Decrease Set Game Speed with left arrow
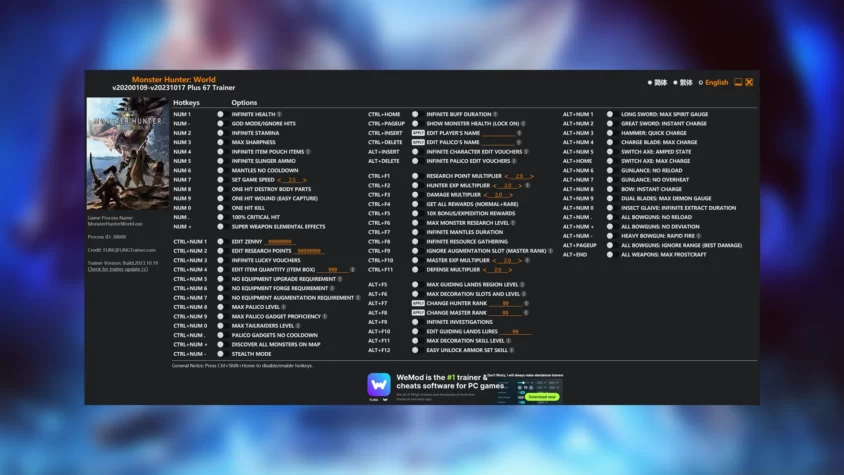This screenshot has height=475, width=844. click(279, 180)
